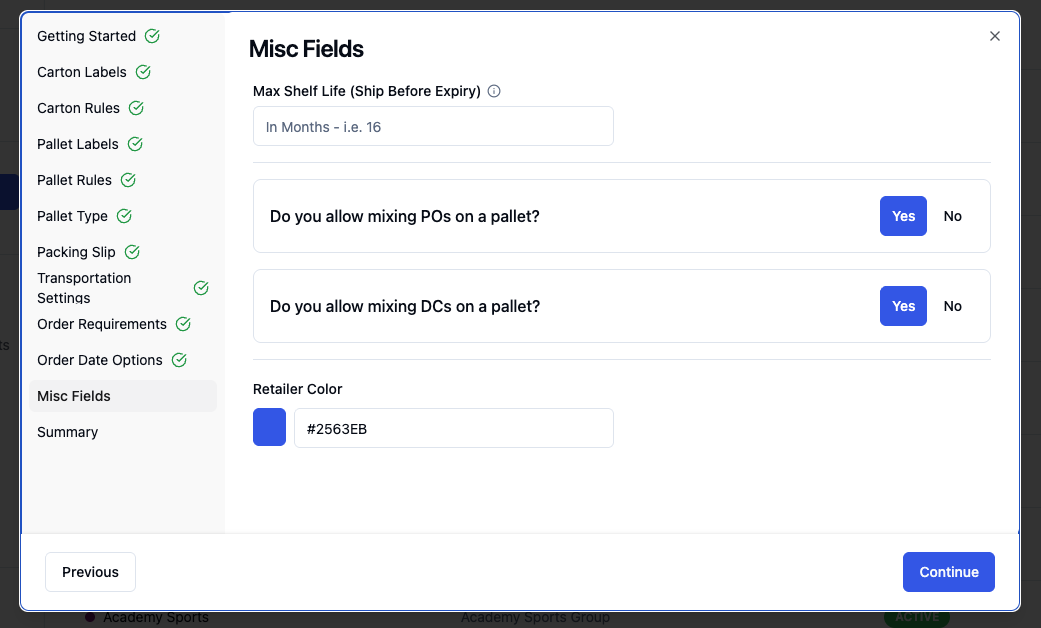Click the green checkmark beside Getting Started
Image resolution: width=1041 pixels, height=628 pixels.
coord(152,36)
